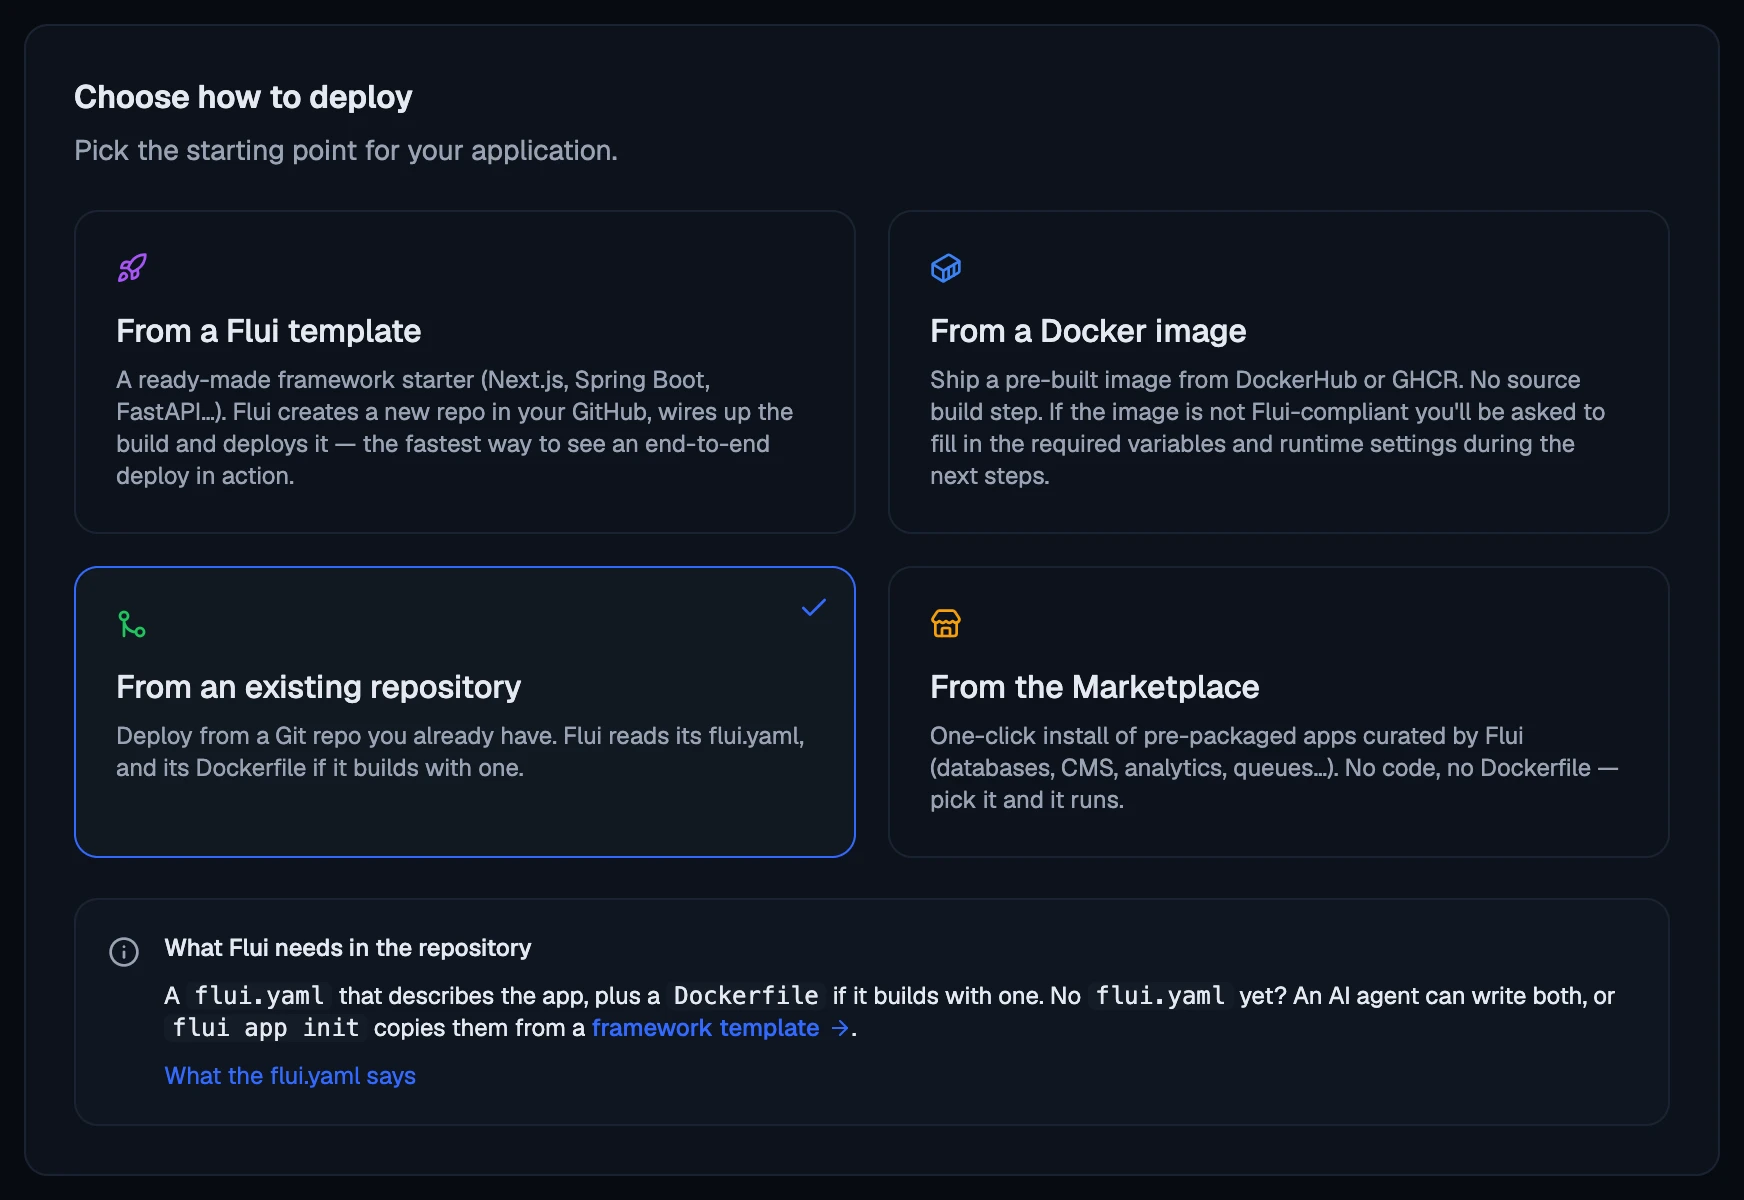Select the From a Flui template option
The height and width of the screenshot is (1200, 1744).
465,372
